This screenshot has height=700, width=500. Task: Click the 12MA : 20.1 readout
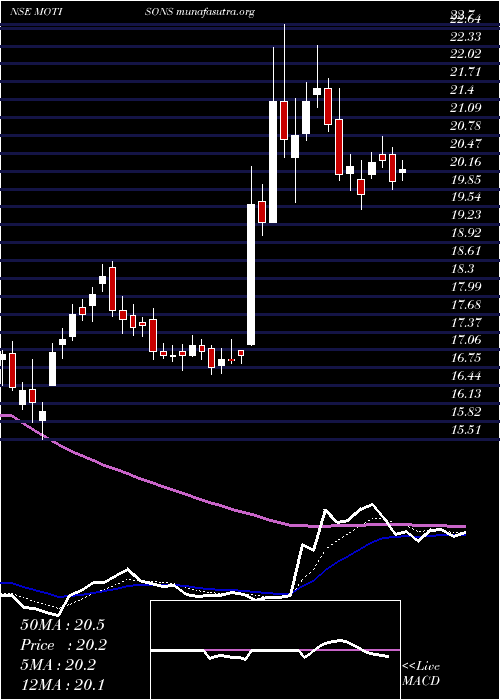62,685
